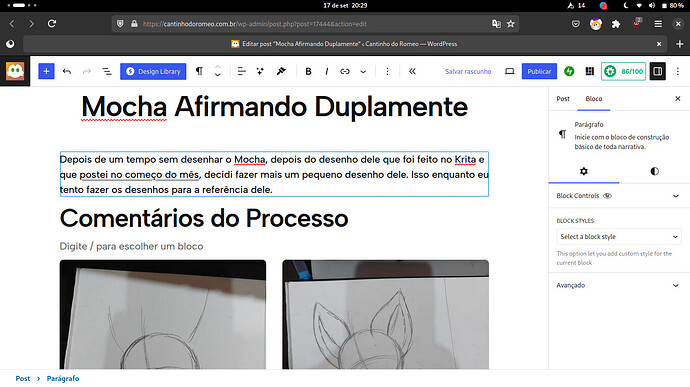Expand the Block Controls panel
This screenshot has height=387, width=690.
click(618, 196)
